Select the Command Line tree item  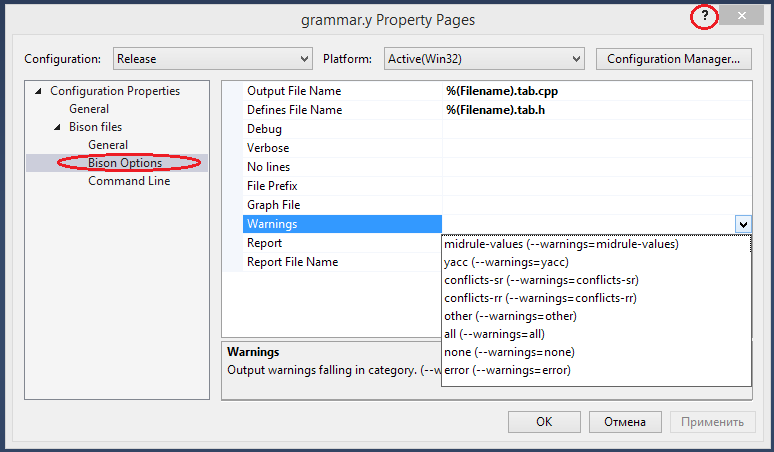pos(129,181)
